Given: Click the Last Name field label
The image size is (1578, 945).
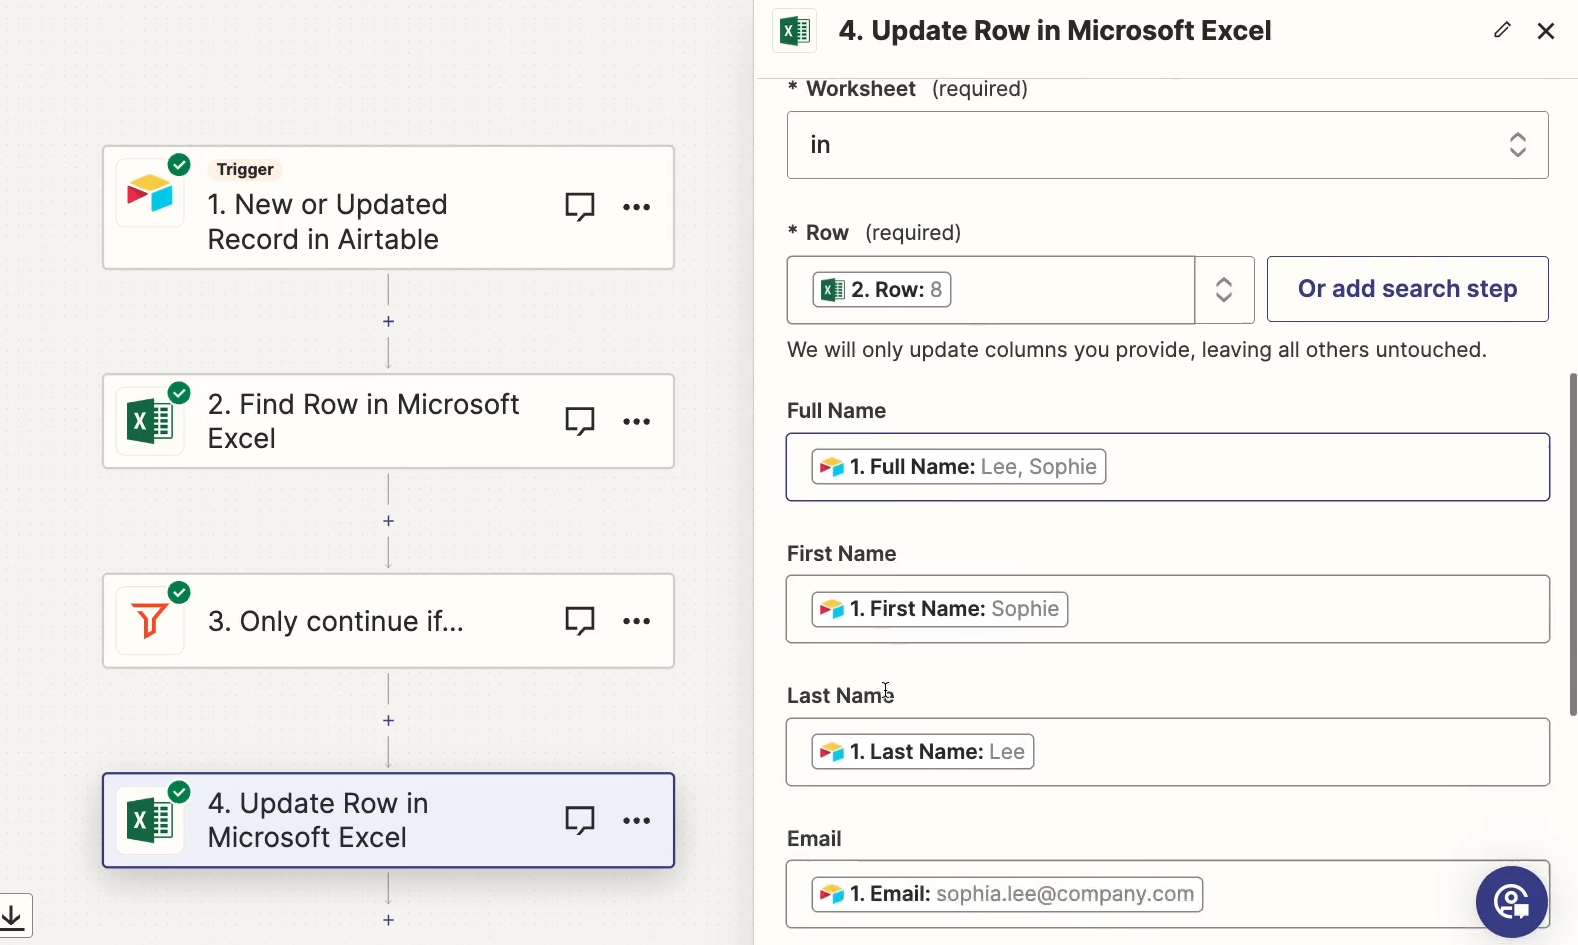Looking at the screenshot, I should click(x=840, y=696).
